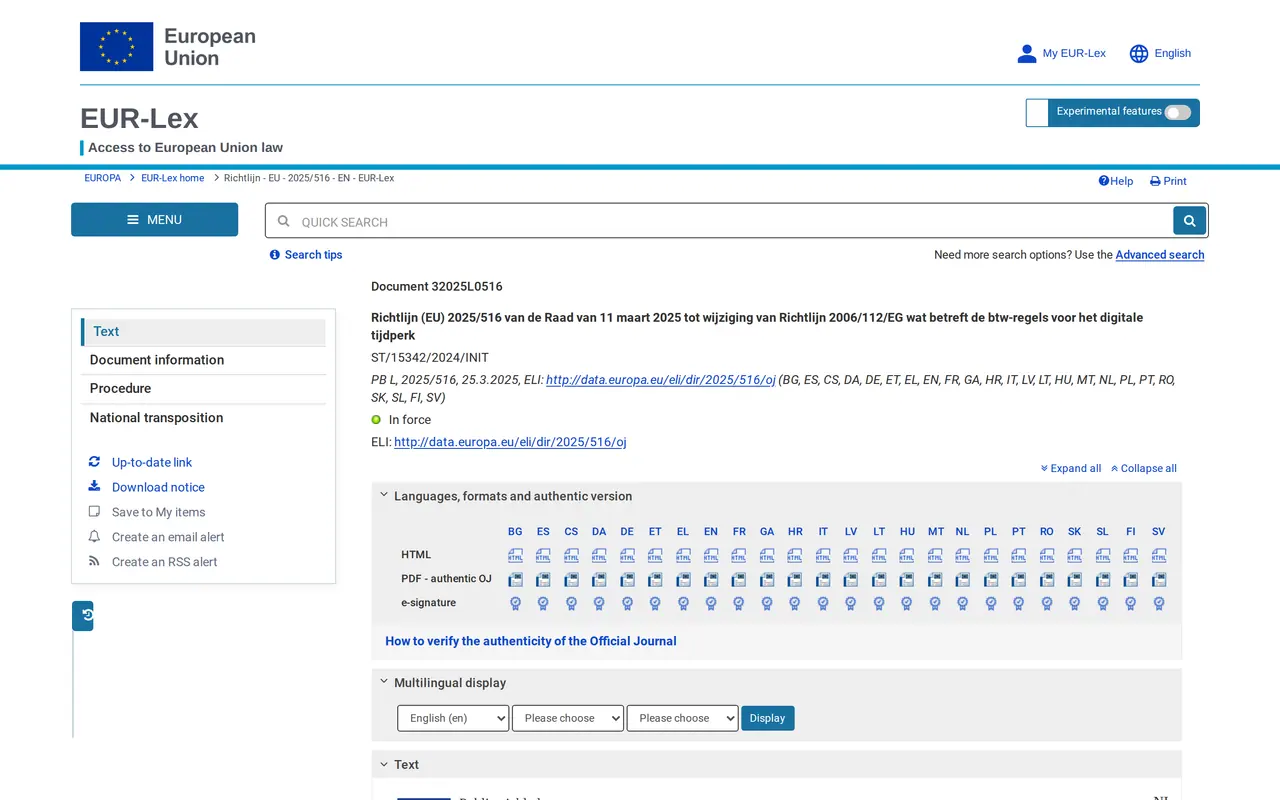Open How to verify authenticity link
Screen dimensions: 1280x800
531,641
